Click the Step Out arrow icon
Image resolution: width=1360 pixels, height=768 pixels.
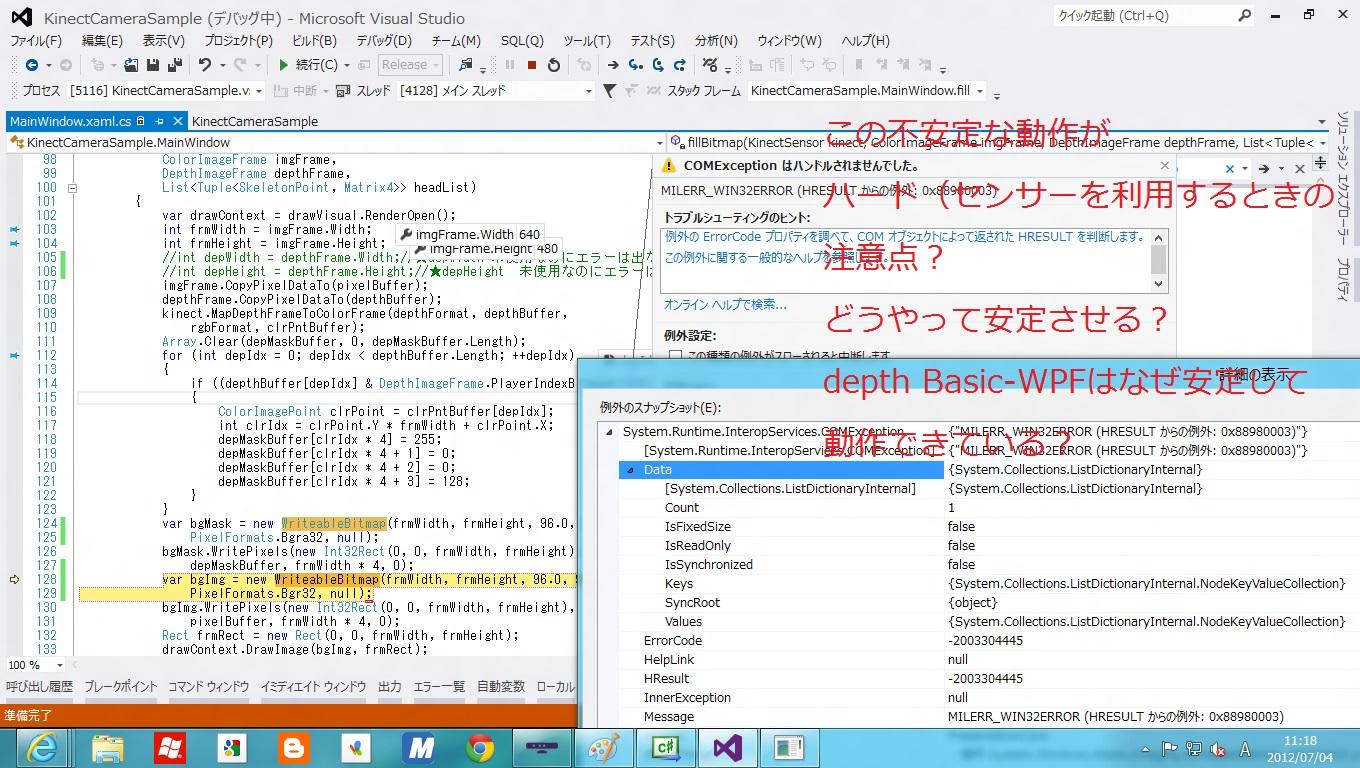pos(680,65)
